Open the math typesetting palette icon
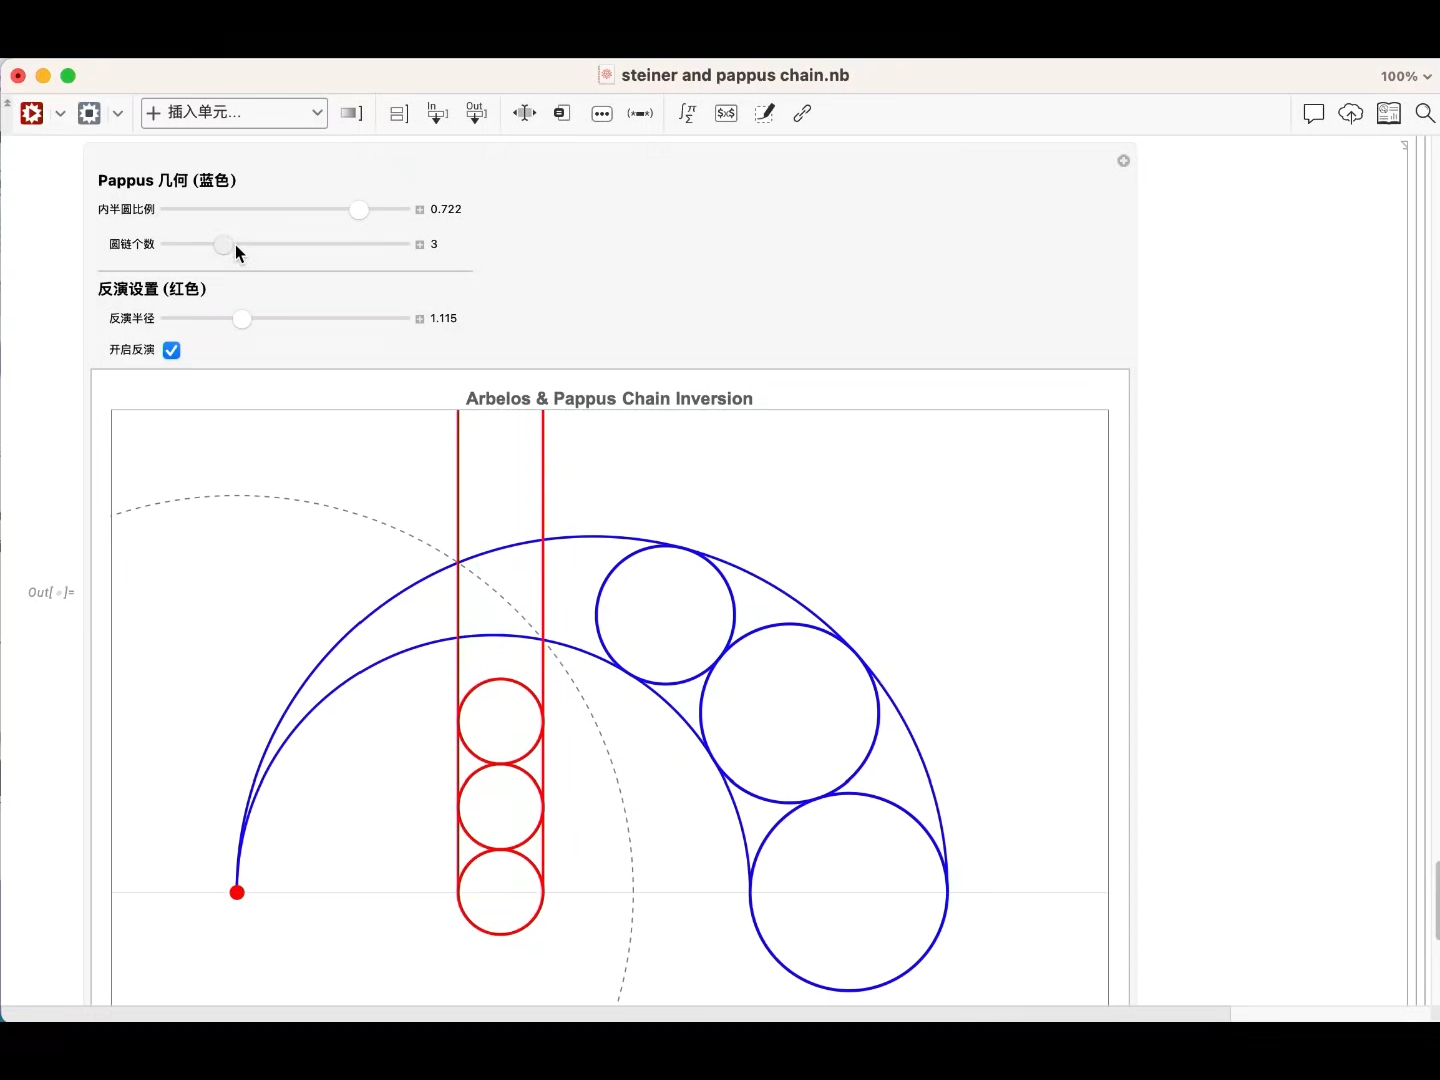1440x1080 pixels. 688,113
